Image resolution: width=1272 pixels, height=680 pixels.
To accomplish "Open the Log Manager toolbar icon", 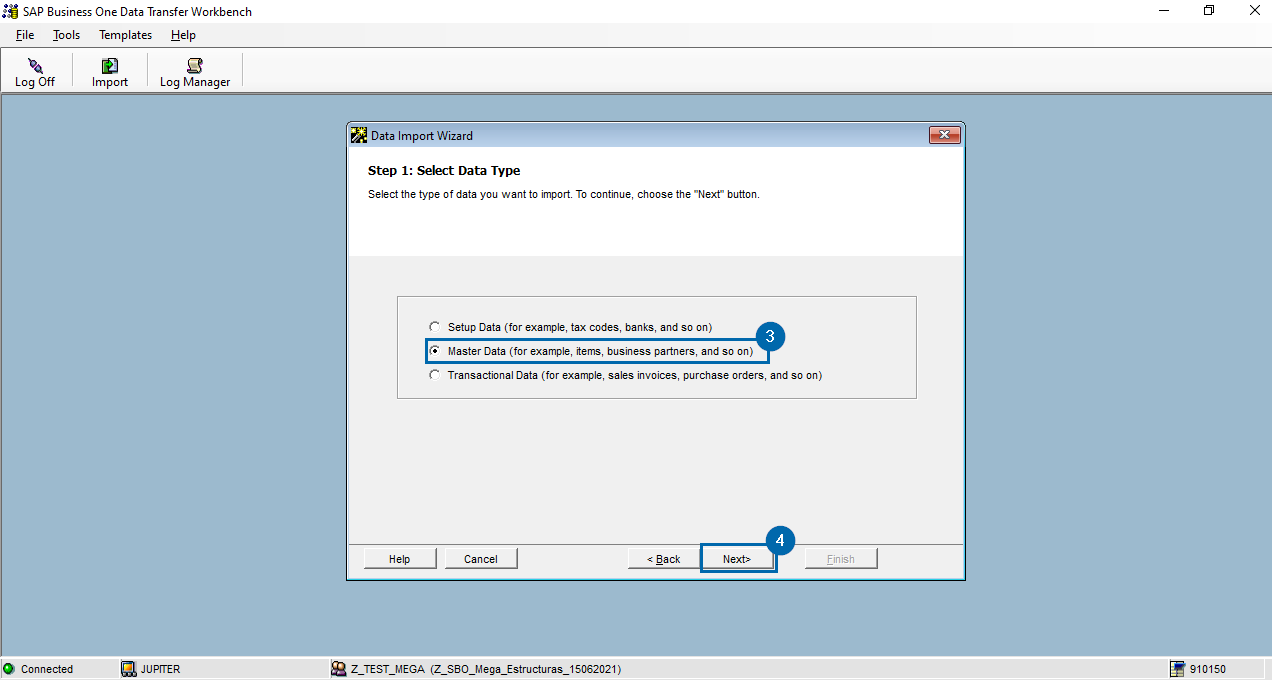I will point(195,66).
